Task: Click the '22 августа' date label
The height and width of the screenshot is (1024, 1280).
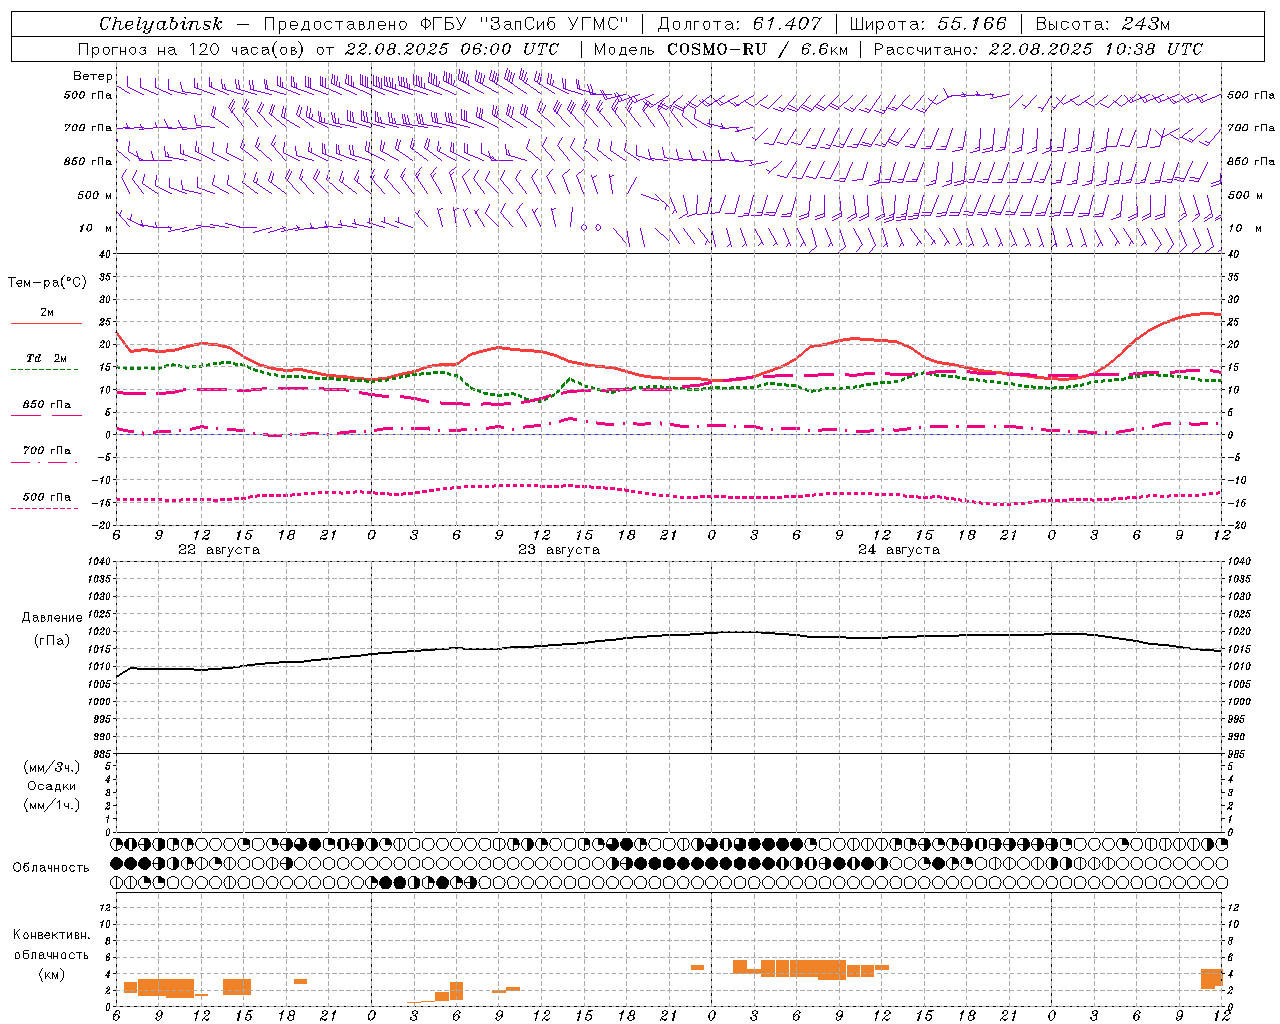Action: 219,550
